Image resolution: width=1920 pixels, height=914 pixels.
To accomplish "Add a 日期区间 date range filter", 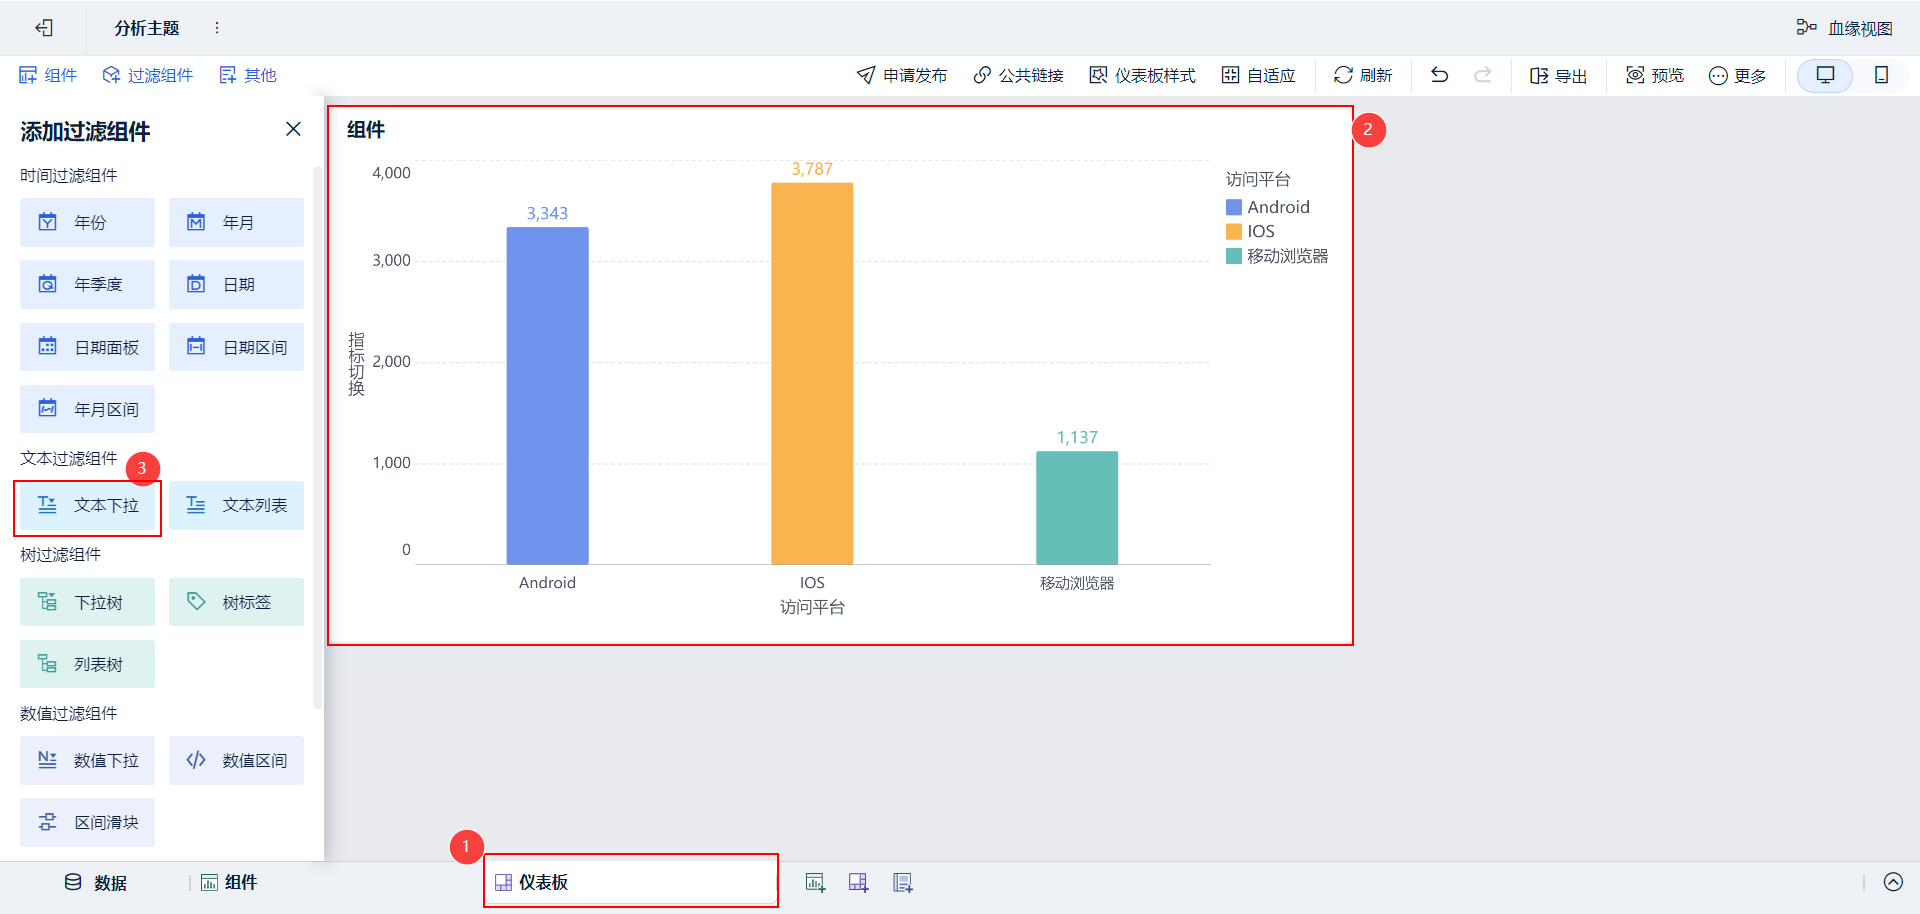I will (236, 347).
